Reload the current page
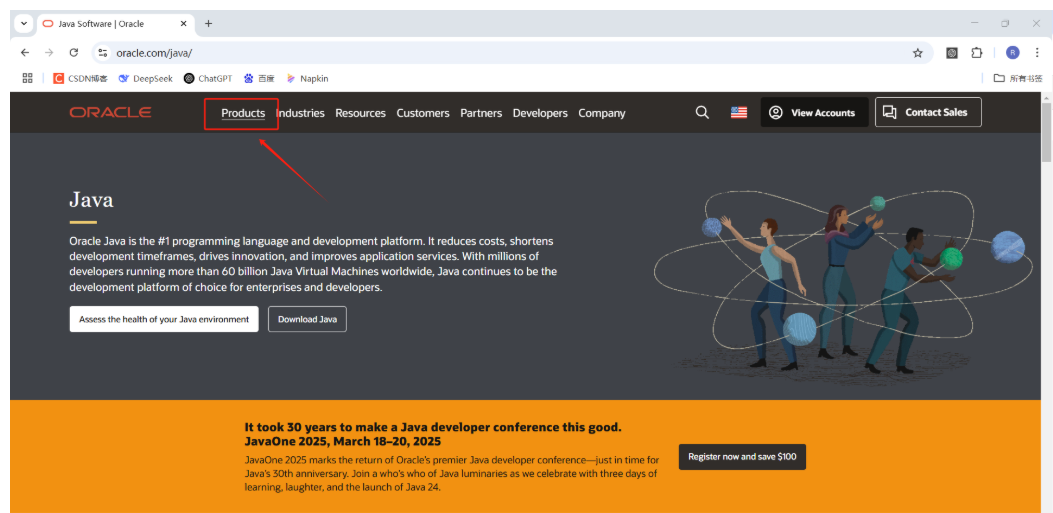This screenshot has width=1053, height=513. point(74,52)
